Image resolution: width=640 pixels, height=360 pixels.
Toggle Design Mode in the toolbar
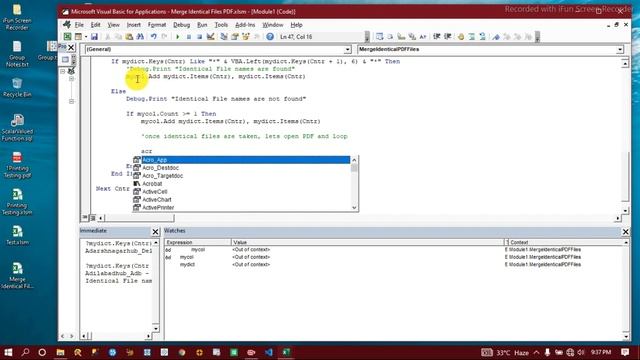[x=210, y=37]
